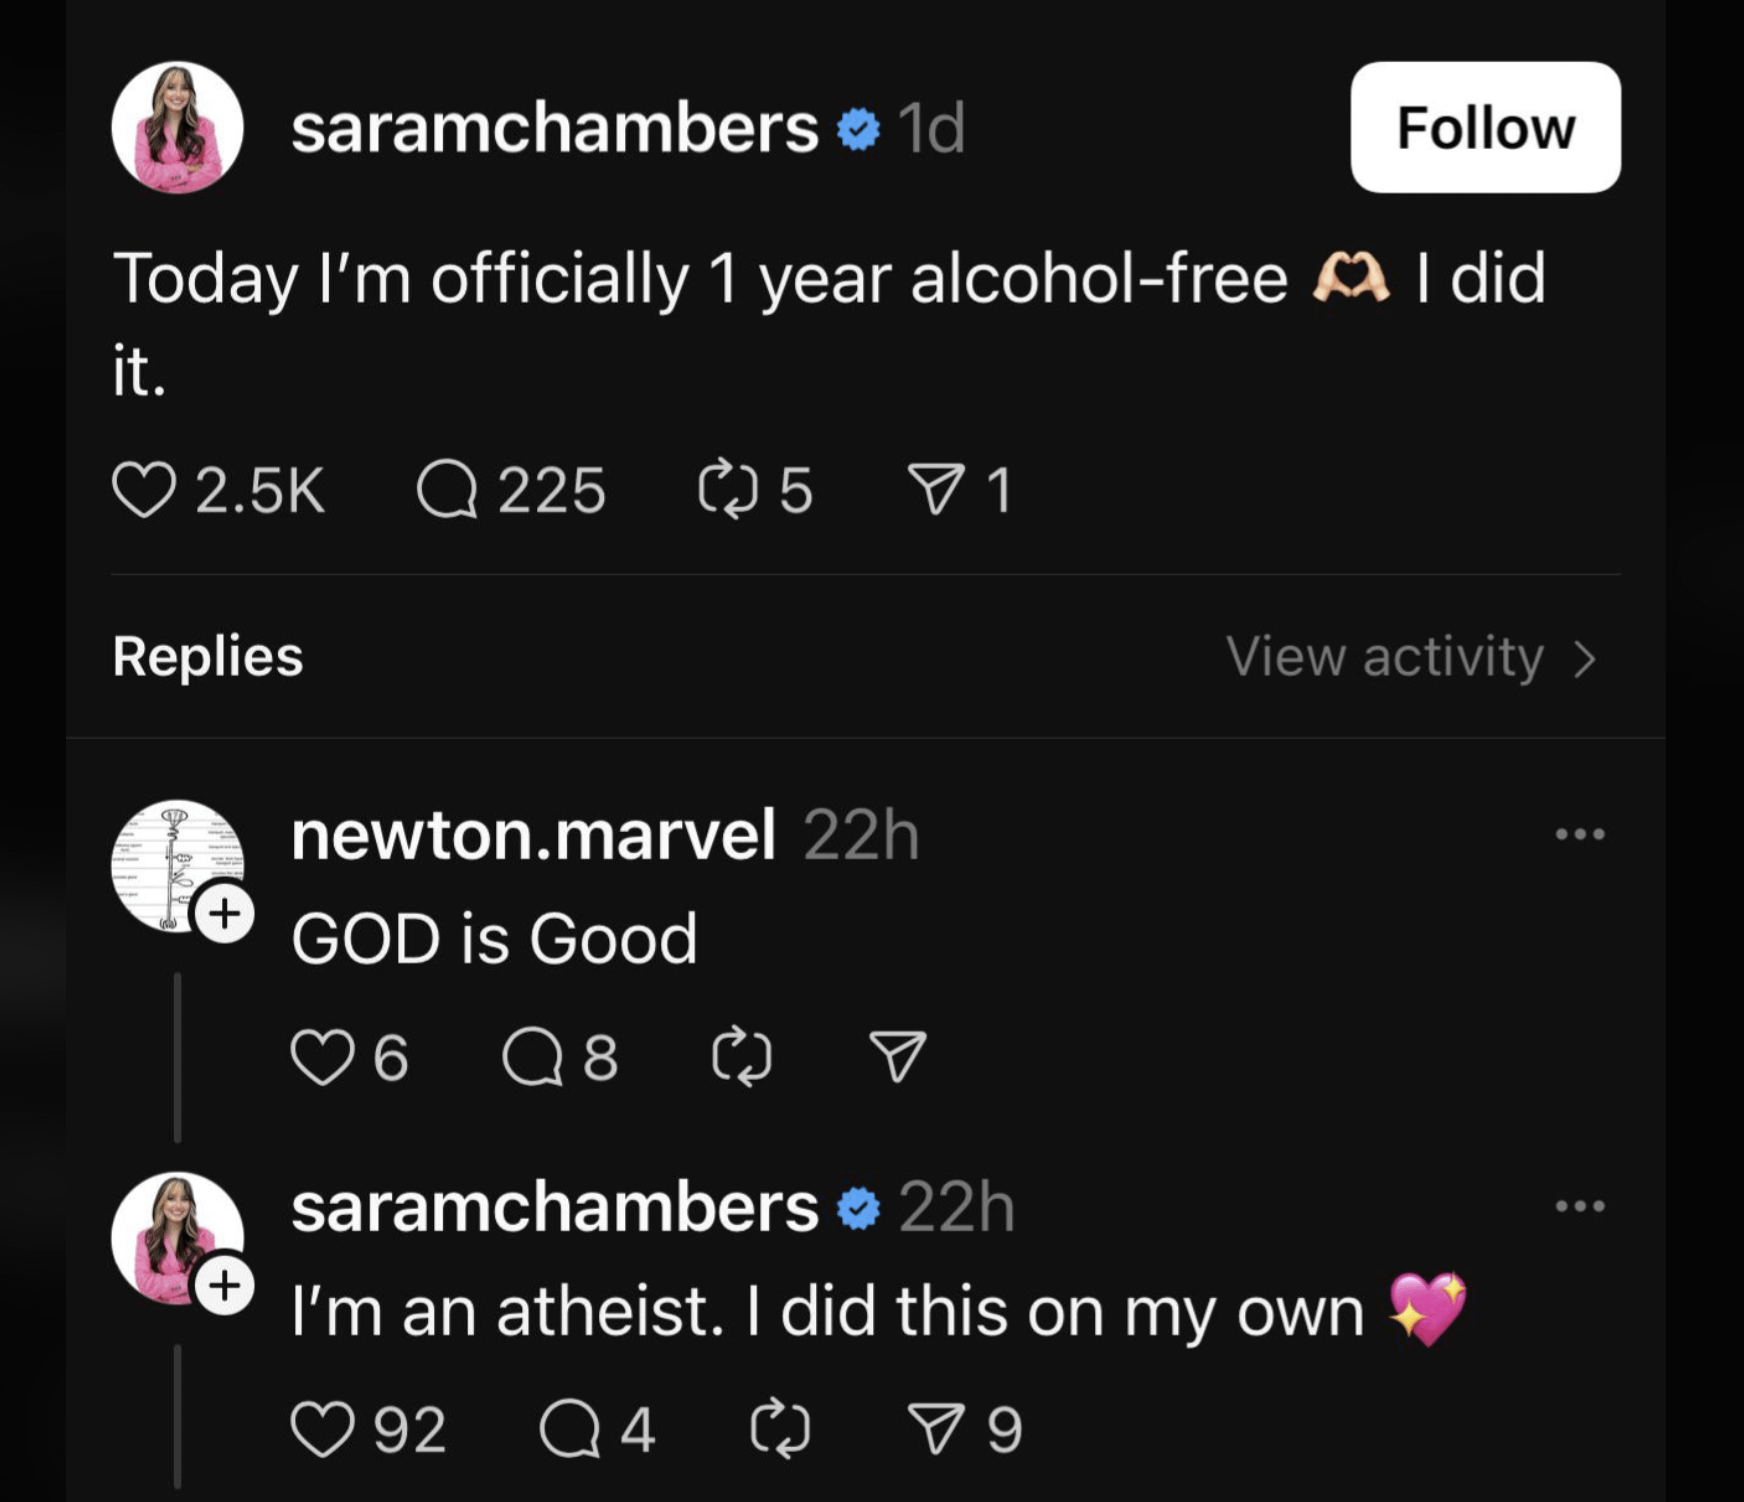Follow newton.marvel via avatar plus badge
Image resolution: width=1744 pixels, height=1502 pixels.
tap(224, 913)
